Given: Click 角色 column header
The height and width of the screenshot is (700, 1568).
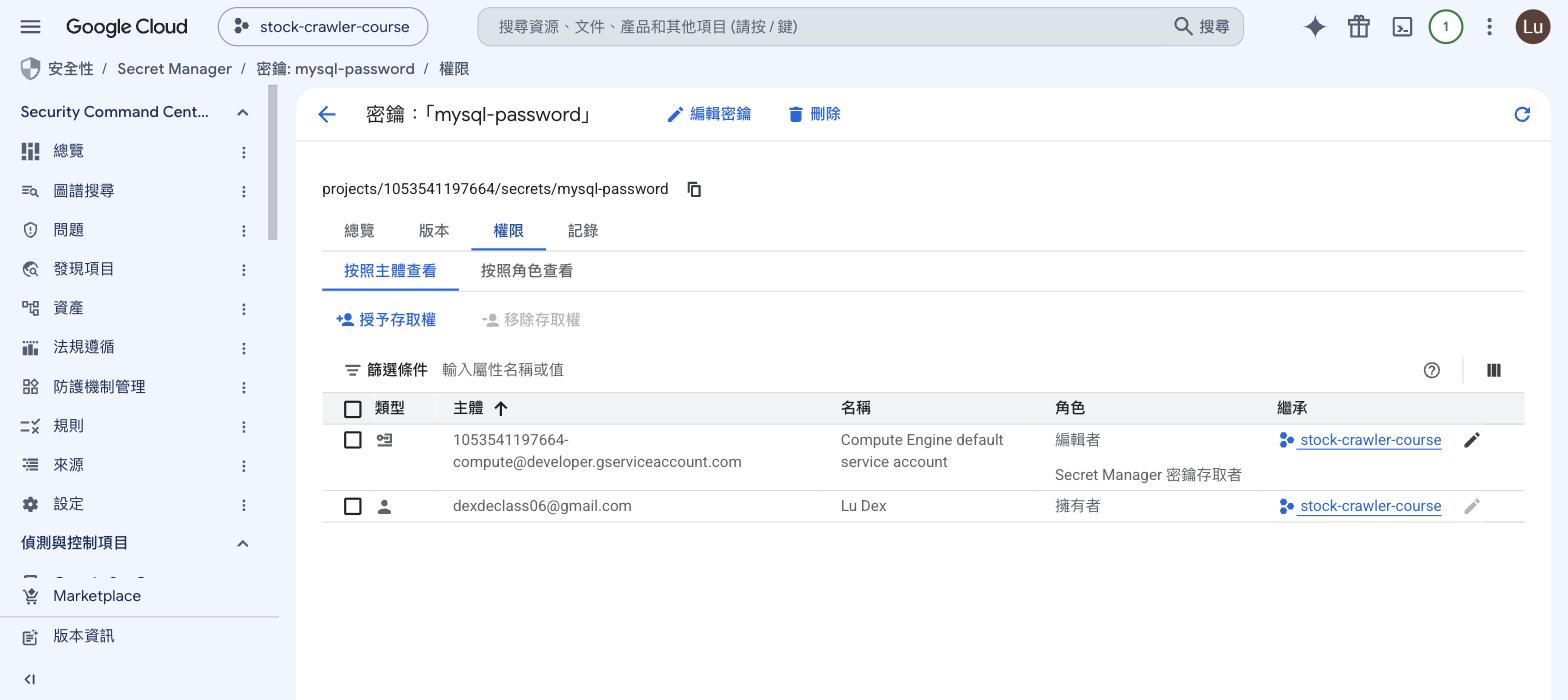Looking at the screenshot, I should pyautogui.click(x=1070, y=408).
